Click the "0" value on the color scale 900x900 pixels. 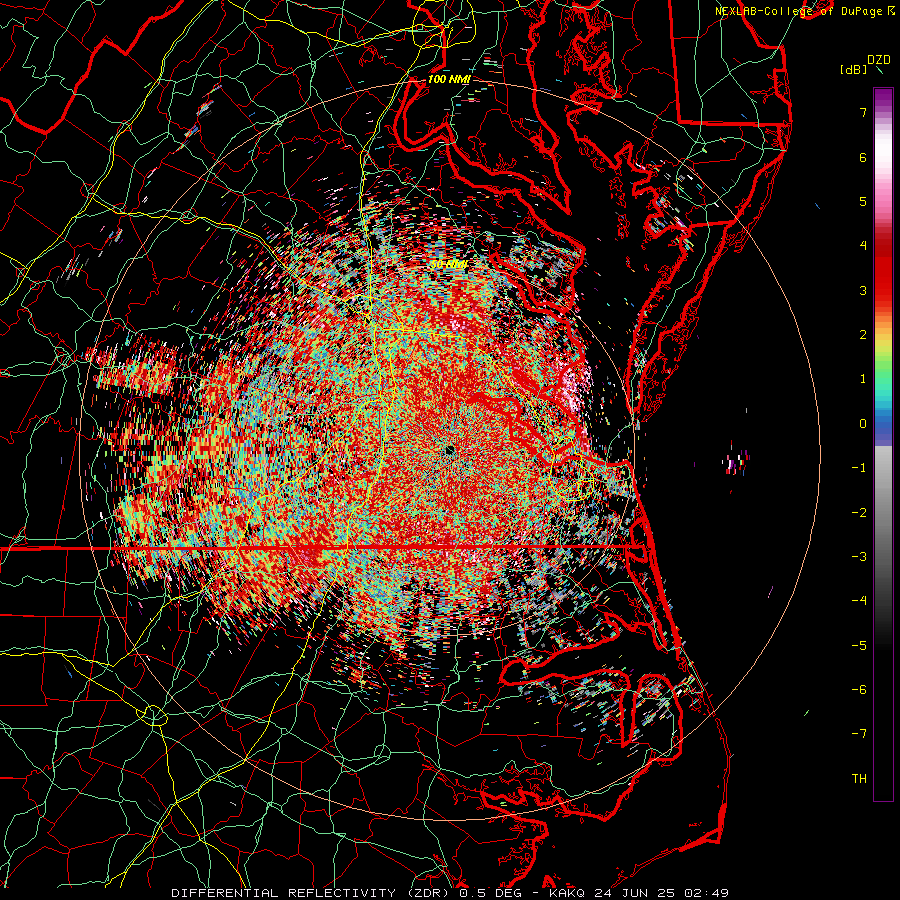click(863, 424)
